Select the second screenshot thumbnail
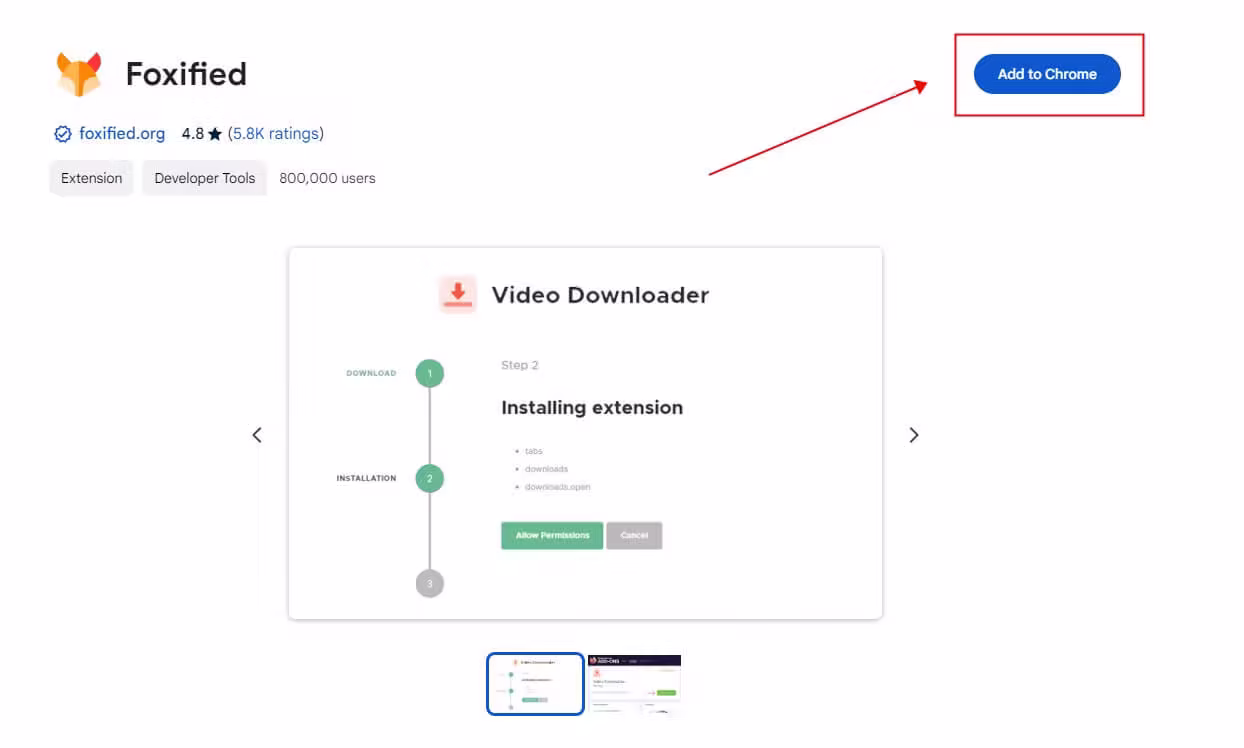The height and width of the screenshot is (748, 1244). [x=634, y=684]
